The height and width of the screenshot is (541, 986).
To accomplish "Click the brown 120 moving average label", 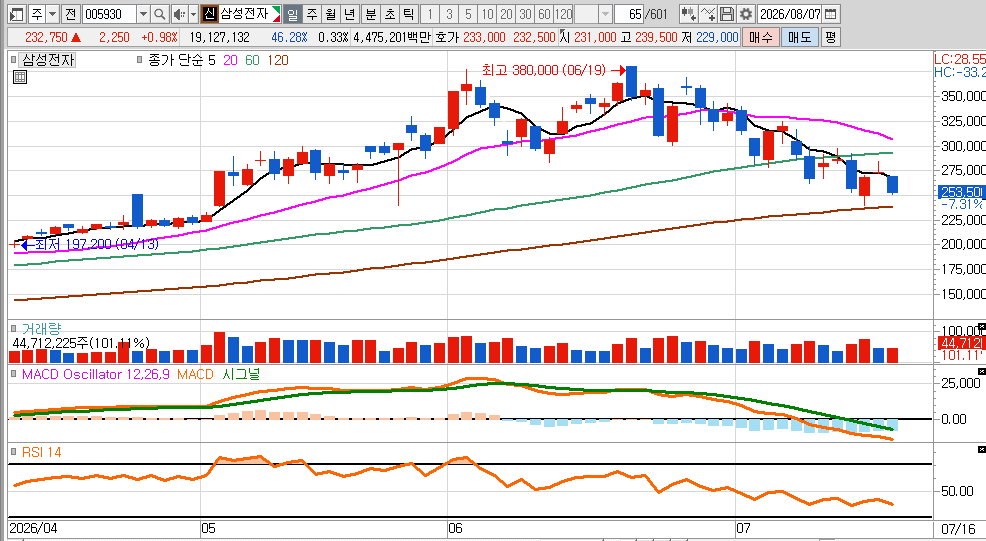I will coord(277,60).
